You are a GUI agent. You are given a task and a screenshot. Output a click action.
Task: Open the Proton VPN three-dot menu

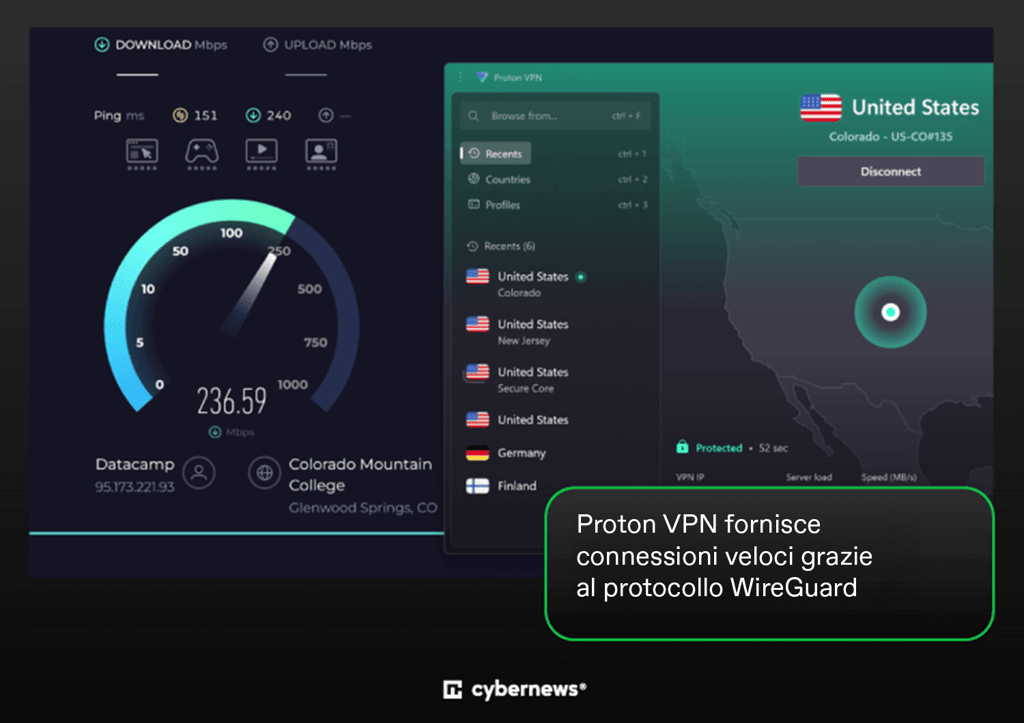460,77
